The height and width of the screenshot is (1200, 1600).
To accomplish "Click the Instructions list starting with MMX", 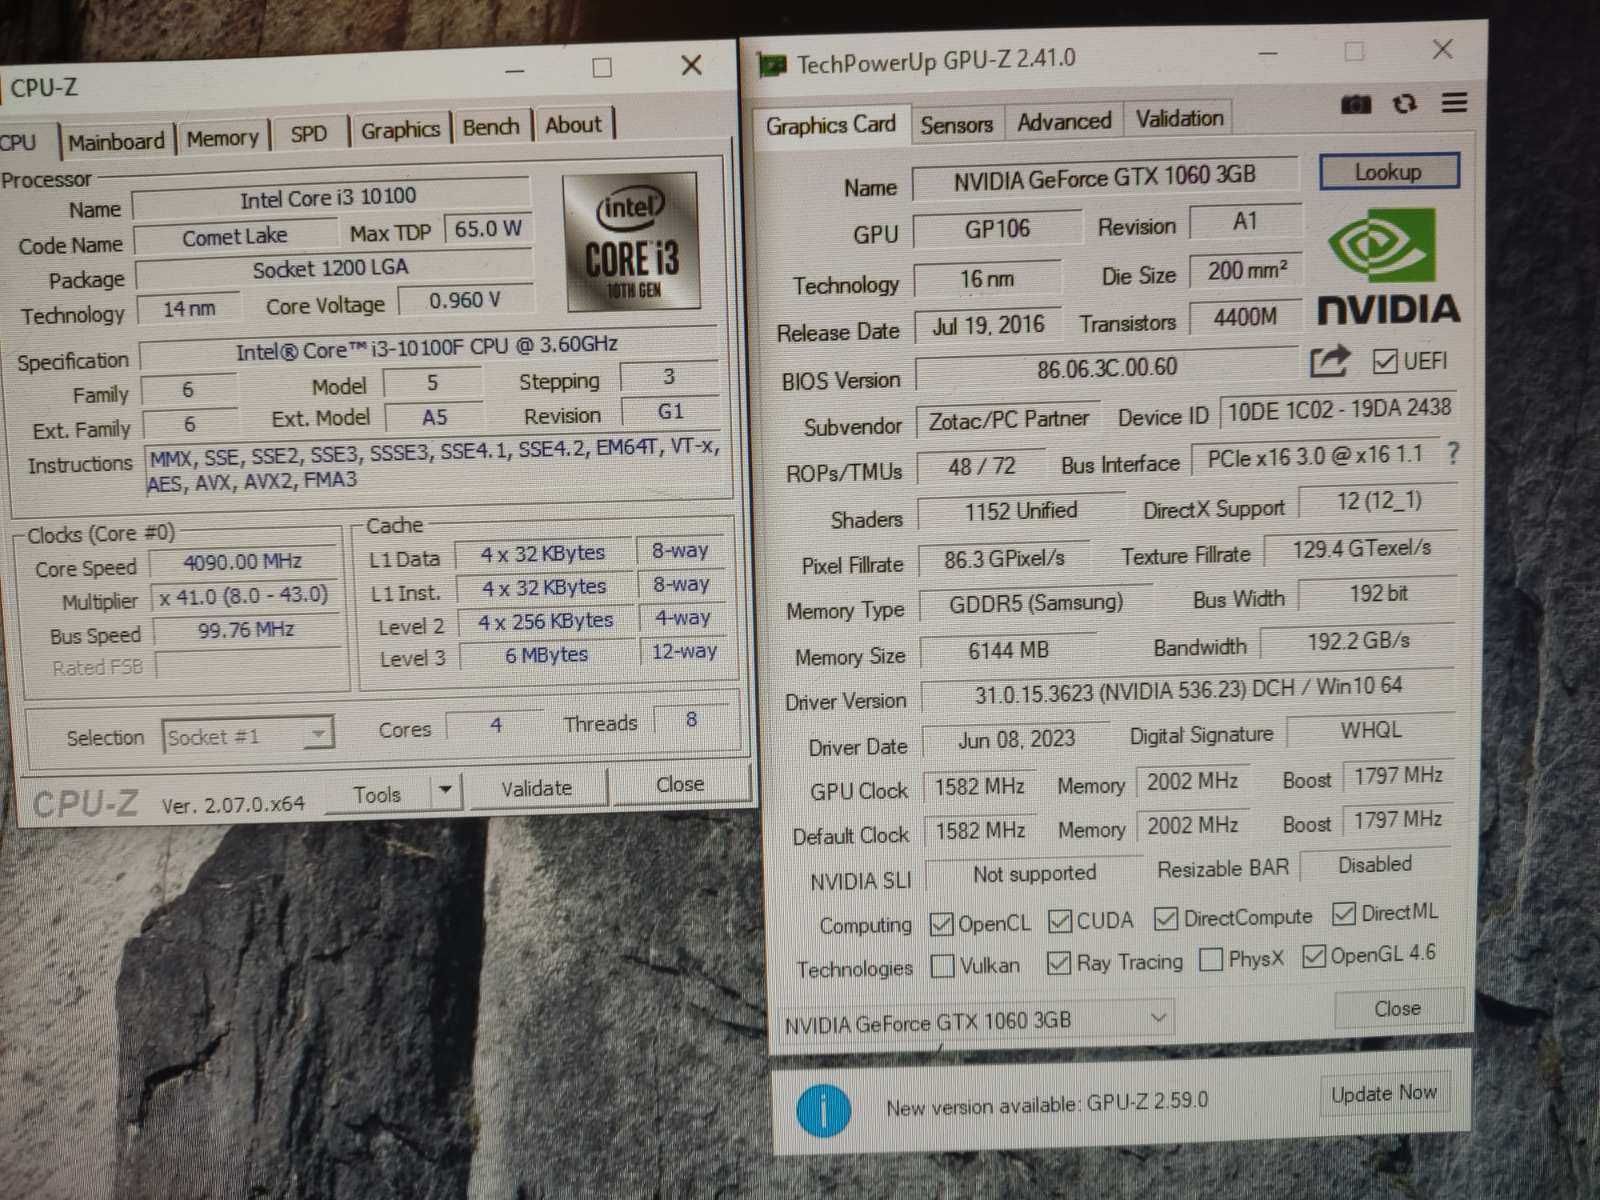I will point(433,466).
